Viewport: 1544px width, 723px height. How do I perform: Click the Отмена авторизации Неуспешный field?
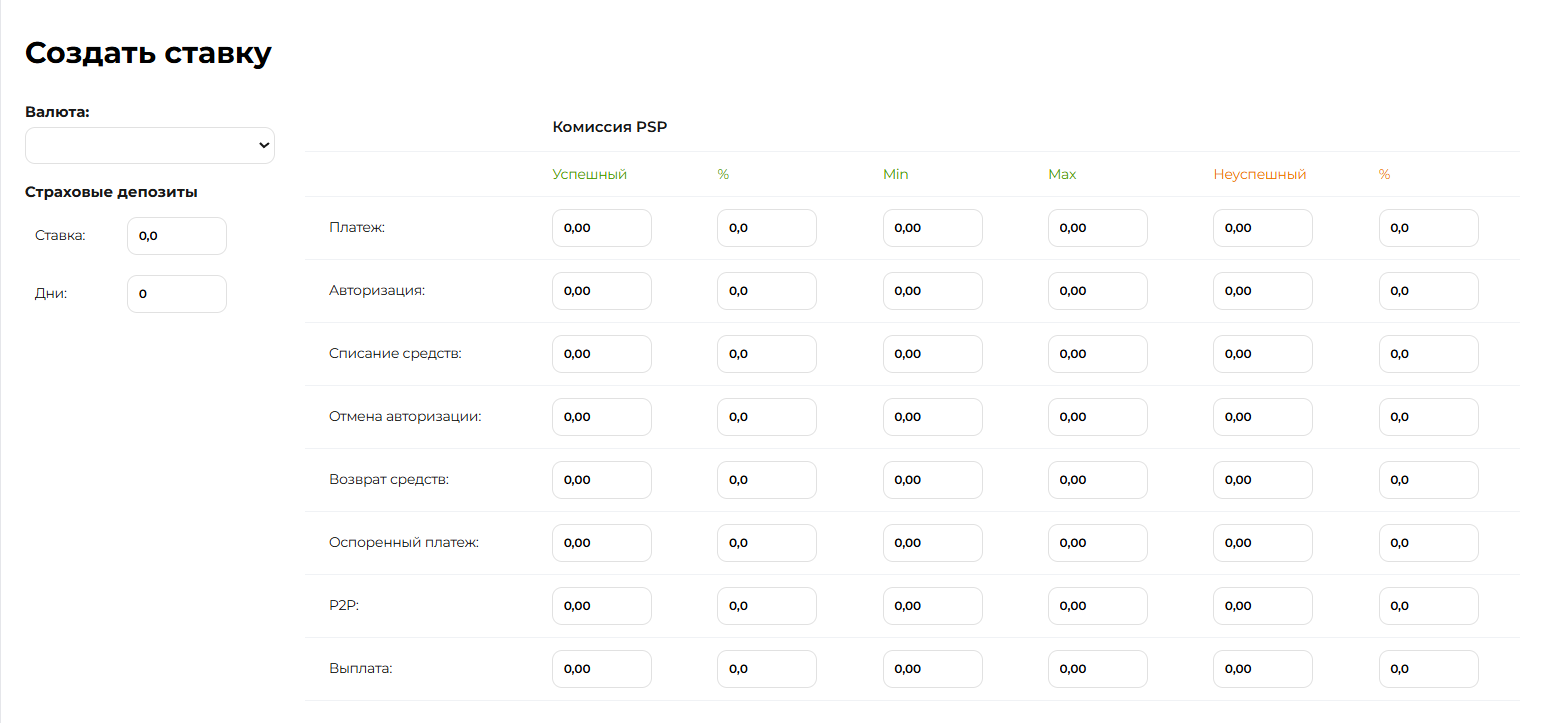pyautogui.click(x=1262, y=417)
